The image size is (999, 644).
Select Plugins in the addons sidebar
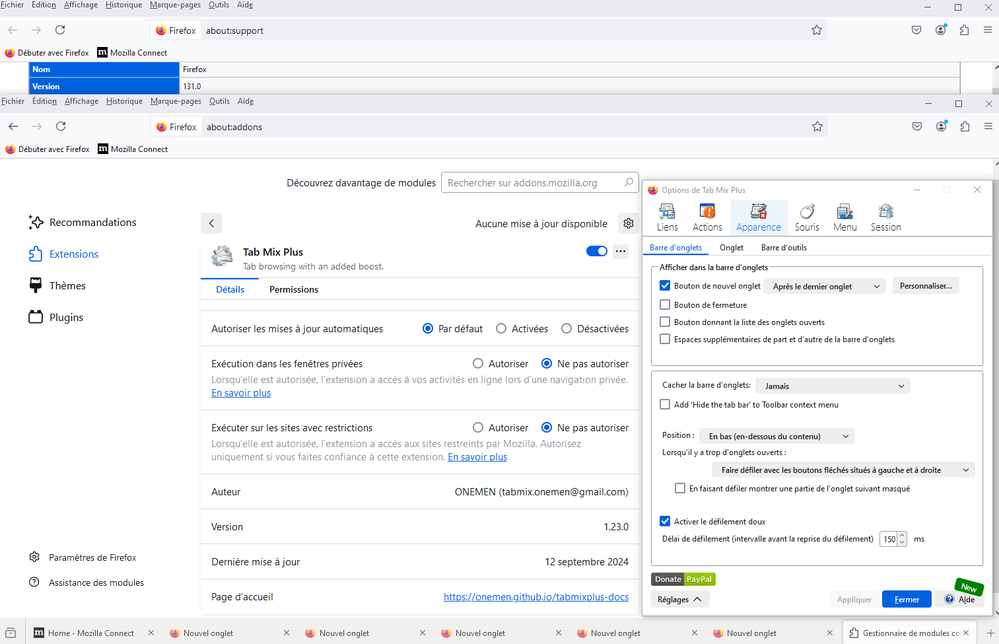56,317
